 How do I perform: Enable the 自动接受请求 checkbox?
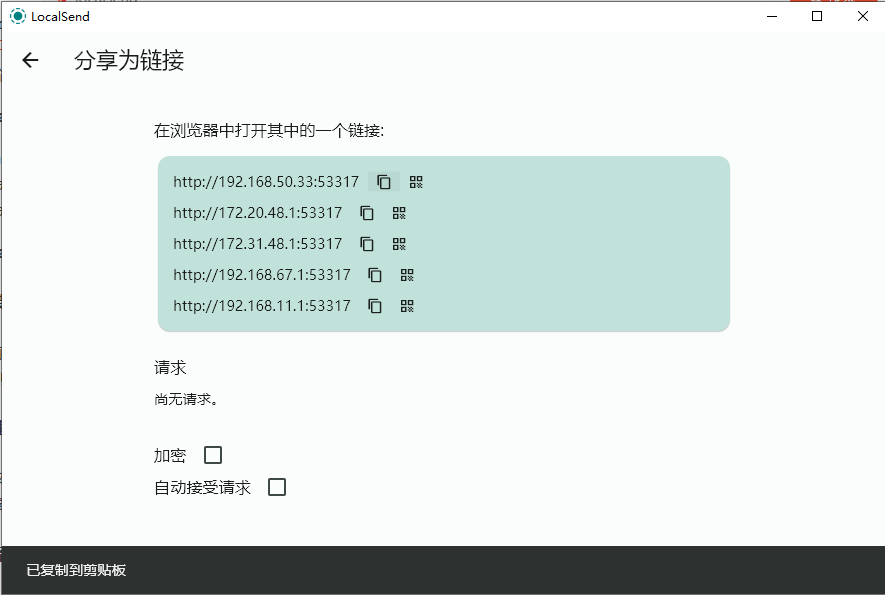point(277,487)
